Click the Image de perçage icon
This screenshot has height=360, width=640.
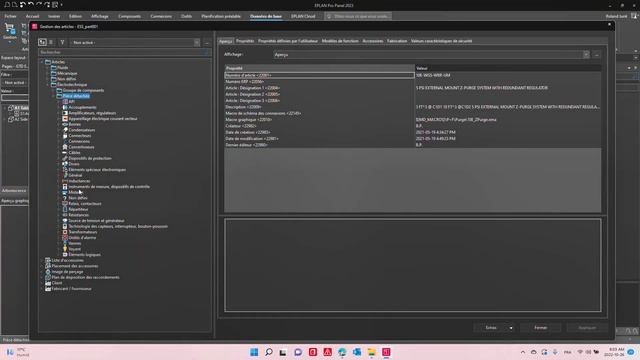[x=48, y=272]
